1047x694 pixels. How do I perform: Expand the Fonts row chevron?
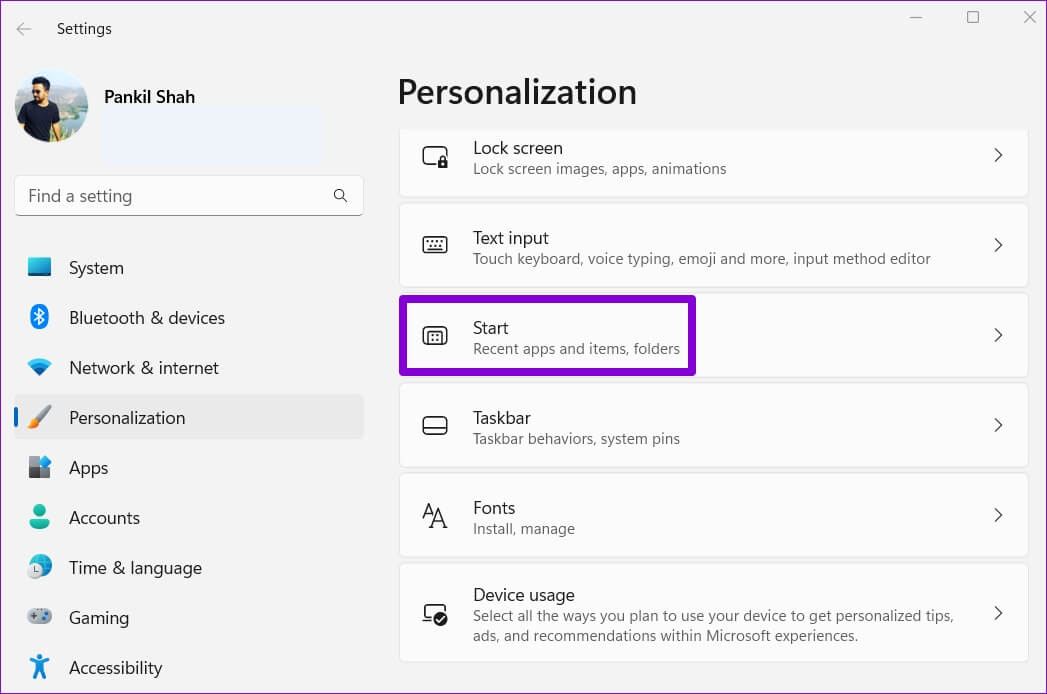(x=998, y=515)
